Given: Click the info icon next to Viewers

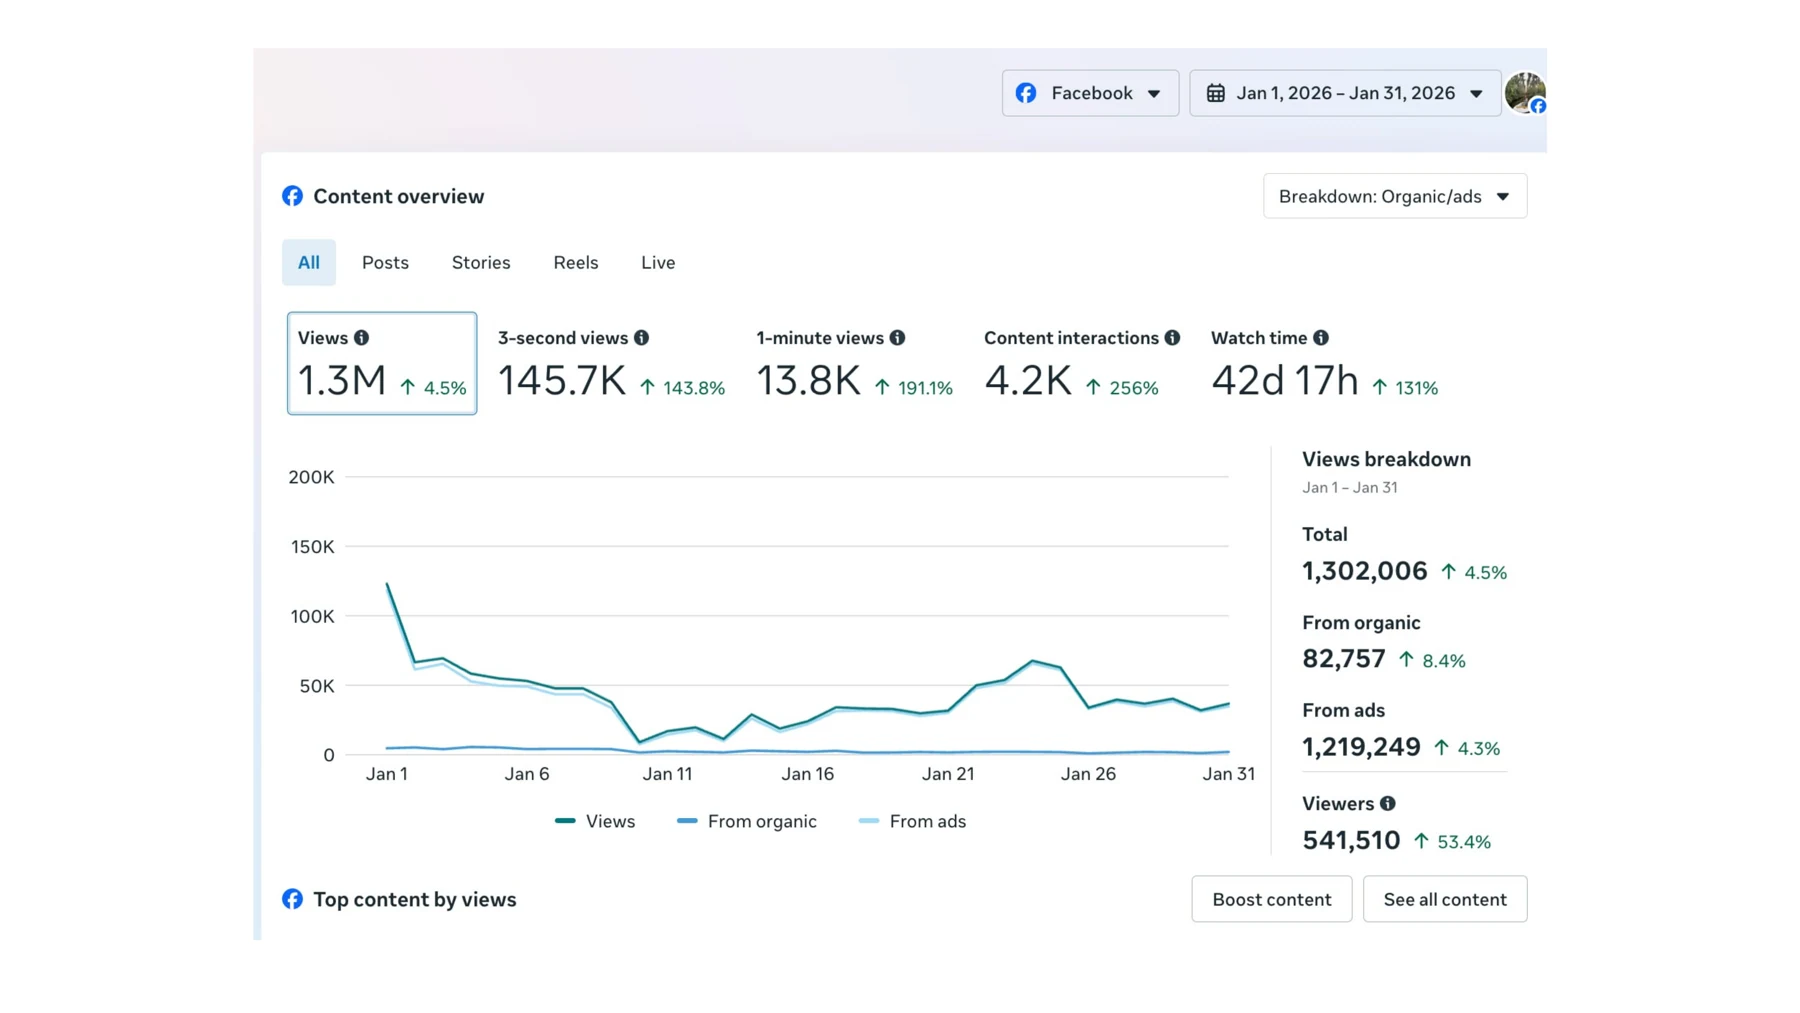Looking at the screenshot, I should [x=1388, y=803].
